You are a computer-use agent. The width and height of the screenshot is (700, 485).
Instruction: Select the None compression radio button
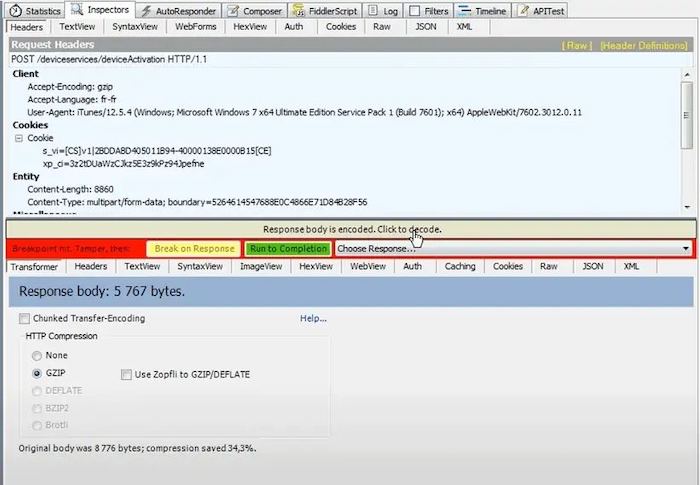click(x=38, y=355)
